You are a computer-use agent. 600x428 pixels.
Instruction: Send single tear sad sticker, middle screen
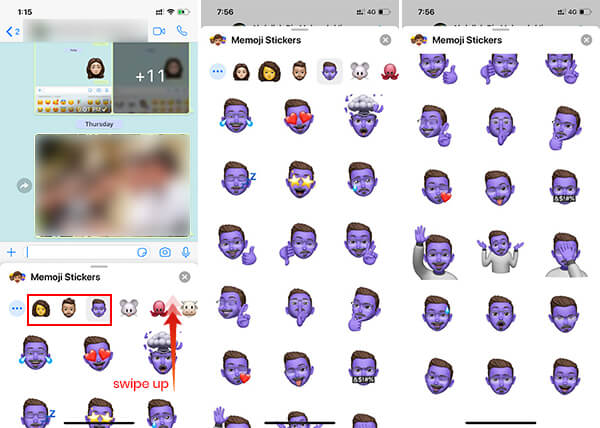(x=362, y=179)
